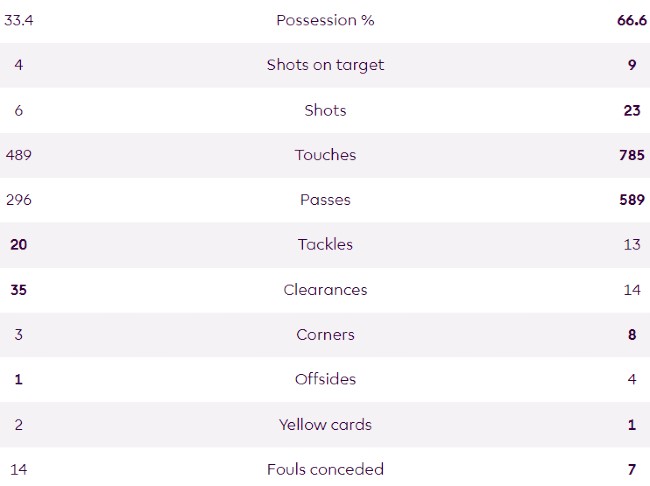Select the Yellow cards row label
Image resolution: width=650 pixels, height=486 pixels.
(325, 425)
